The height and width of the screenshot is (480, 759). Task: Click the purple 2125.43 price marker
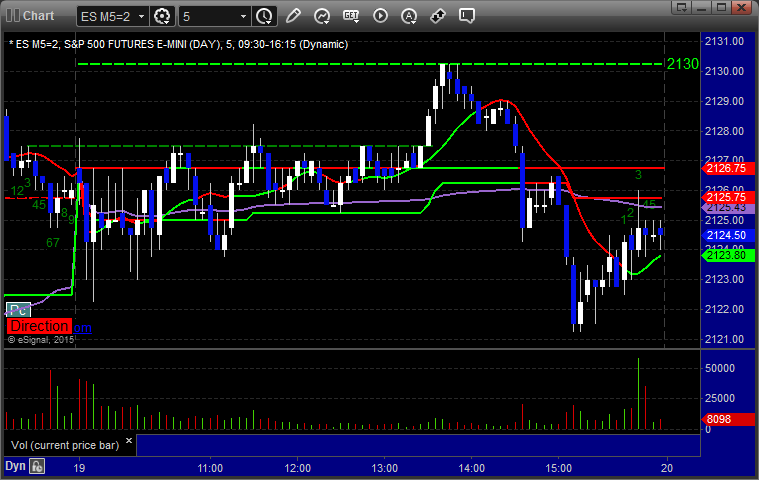point(728,208)
